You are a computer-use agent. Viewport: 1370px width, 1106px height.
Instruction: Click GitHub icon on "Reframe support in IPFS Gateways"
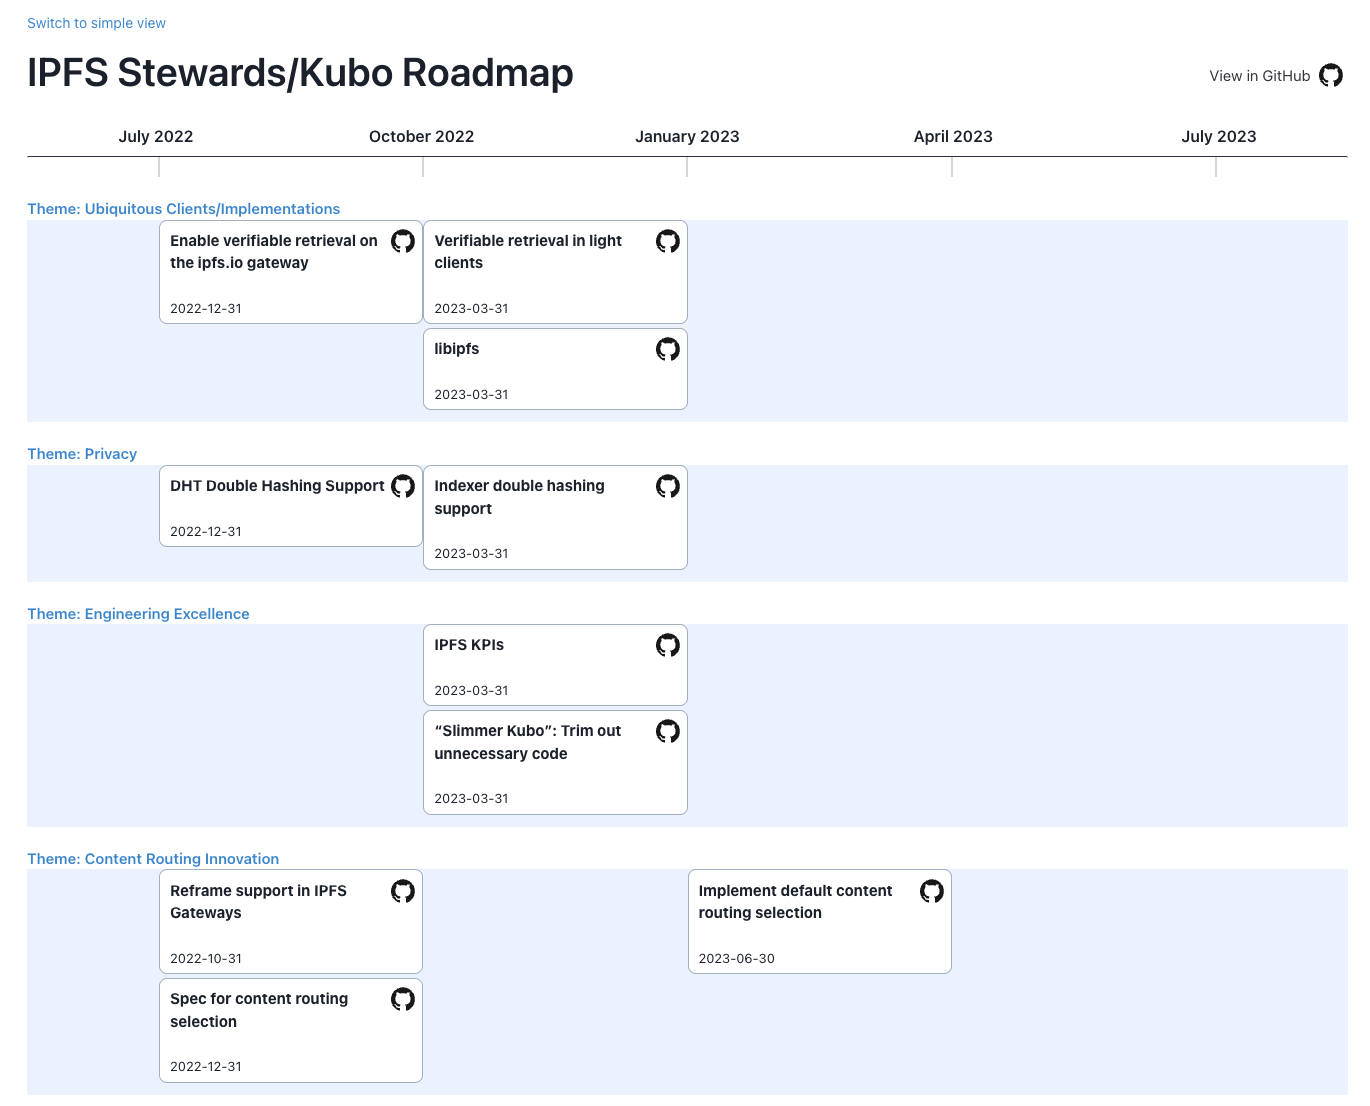click(403, 891)
